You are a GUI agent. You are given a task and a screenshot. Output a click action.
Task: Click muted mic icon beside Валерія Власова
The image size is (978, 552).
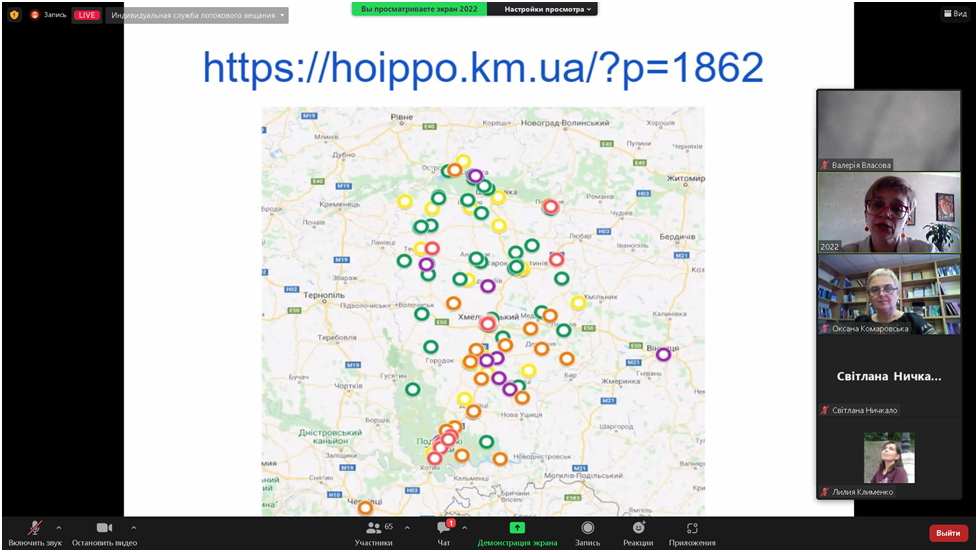click(x=825, y=165)
